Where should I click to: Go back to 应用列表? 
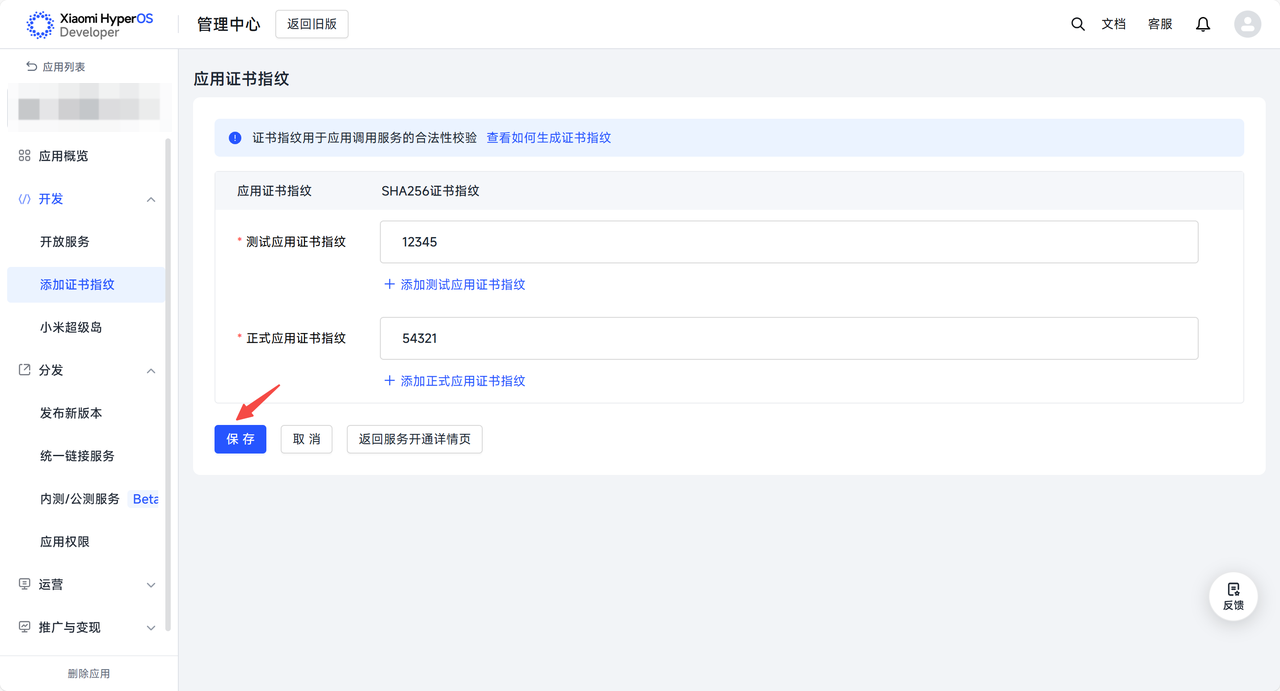tap(56, 67)
